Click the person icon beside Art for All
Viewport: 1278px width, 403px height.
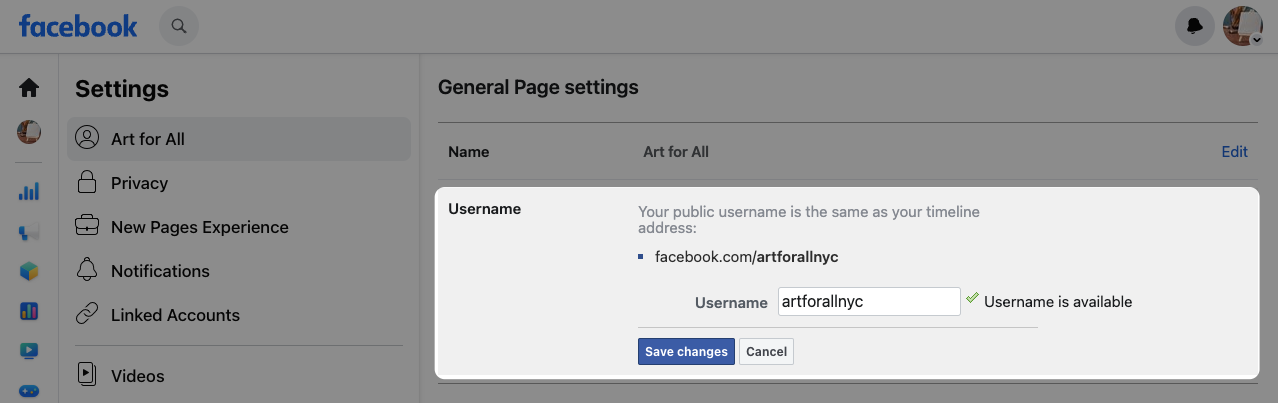(x=87, y=138)
